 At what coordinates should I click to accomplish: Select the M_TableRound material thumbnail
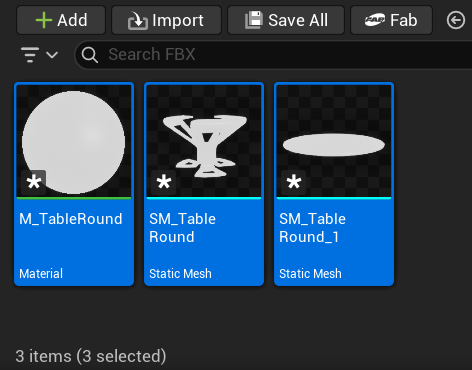pos(74,141)
